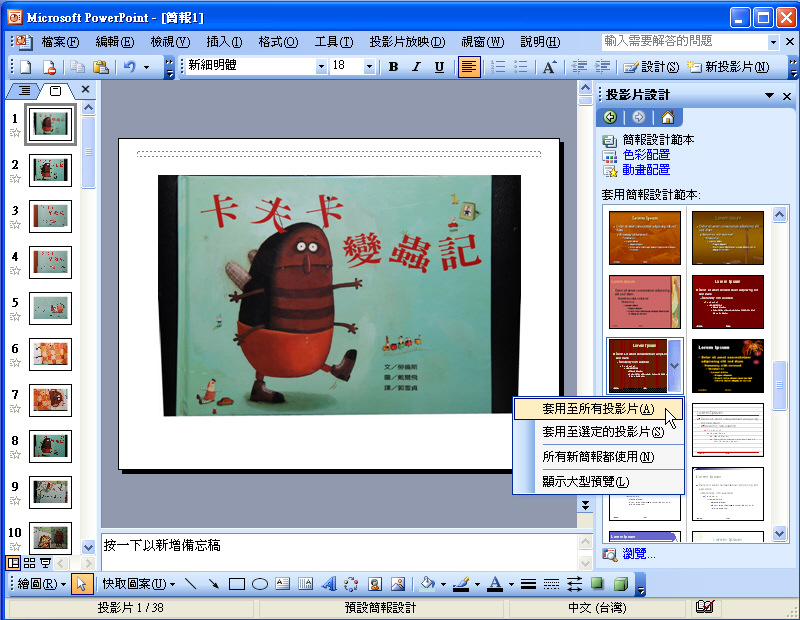This screenshot has width=800, height=620.
Task: Select slide 6 thumbnail
Action: (x=50, y=354)
